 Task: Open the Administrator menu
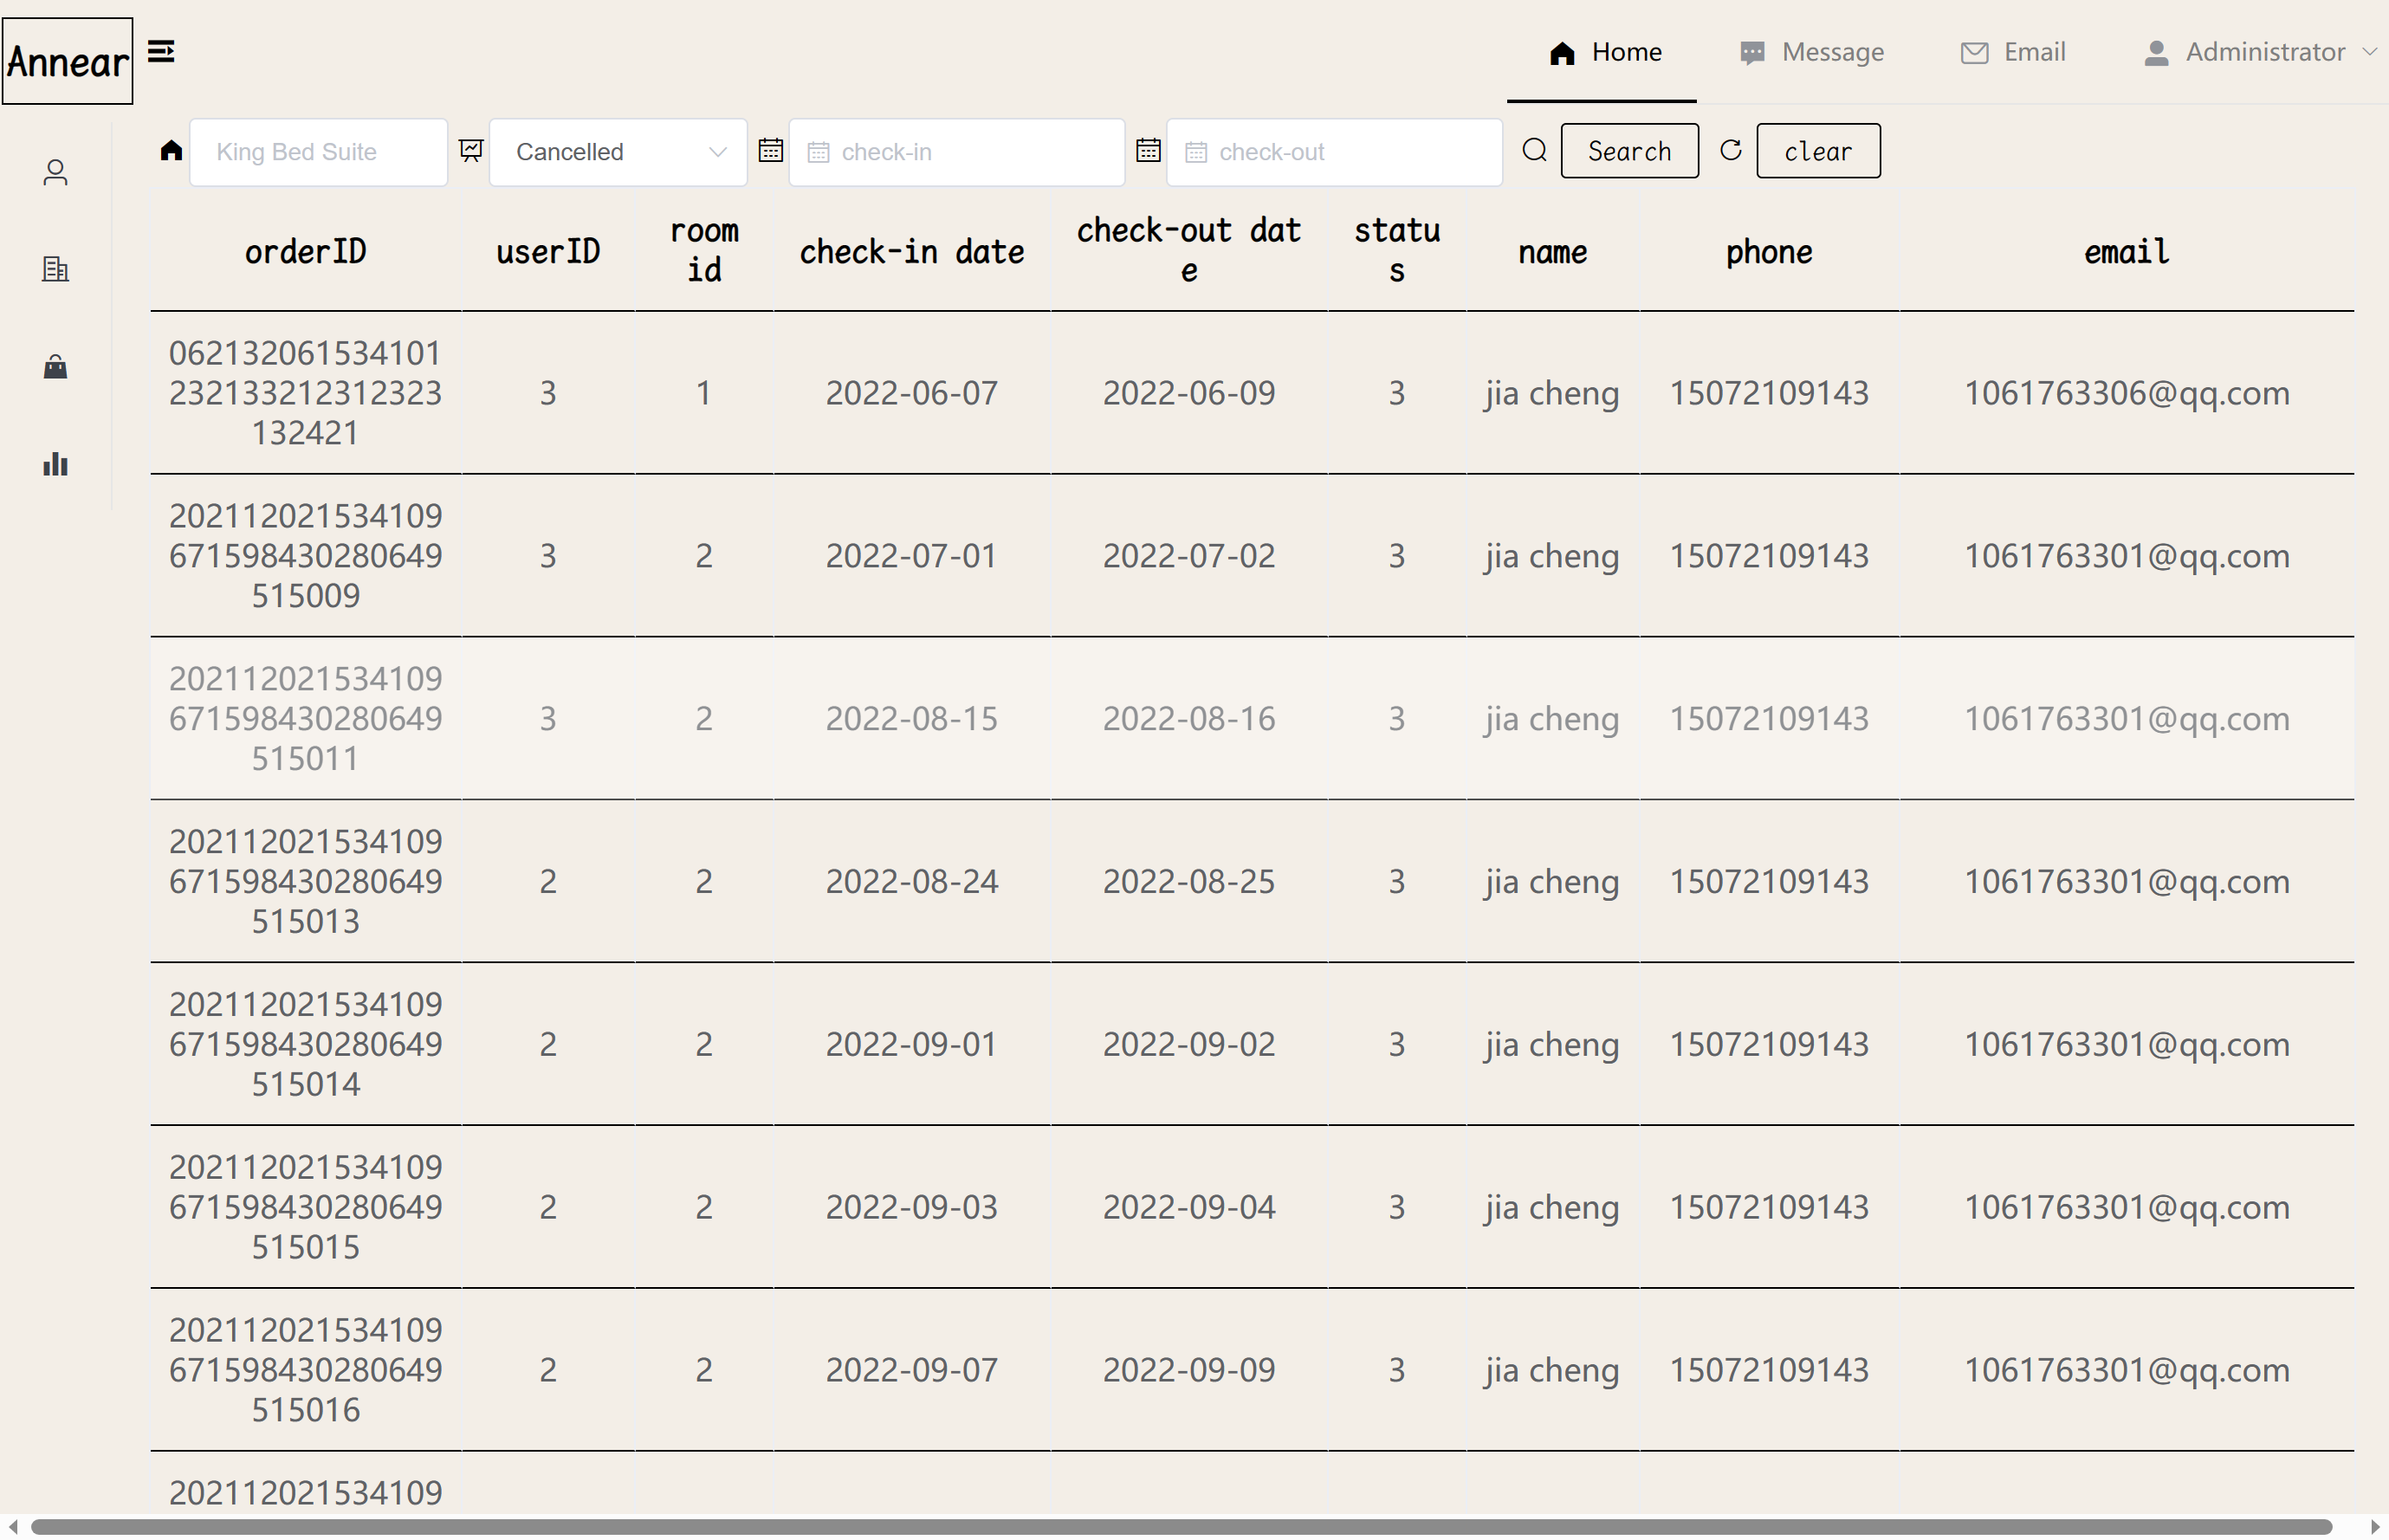click(2258, 52)
